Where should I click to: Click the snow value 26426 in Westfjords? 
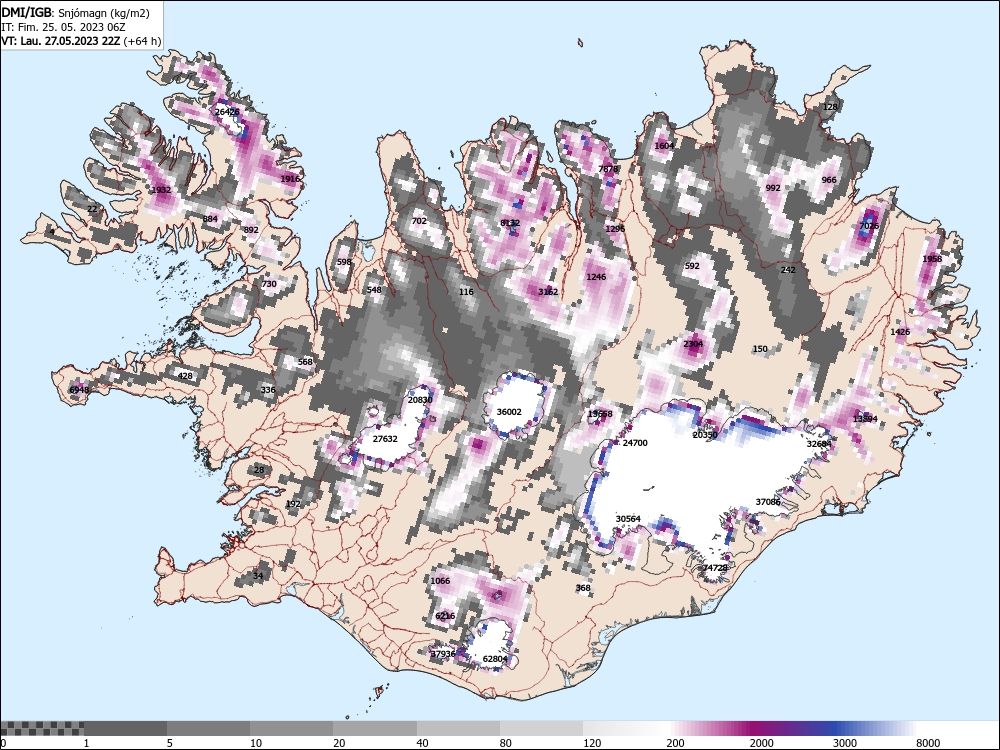tap(227, 112)
